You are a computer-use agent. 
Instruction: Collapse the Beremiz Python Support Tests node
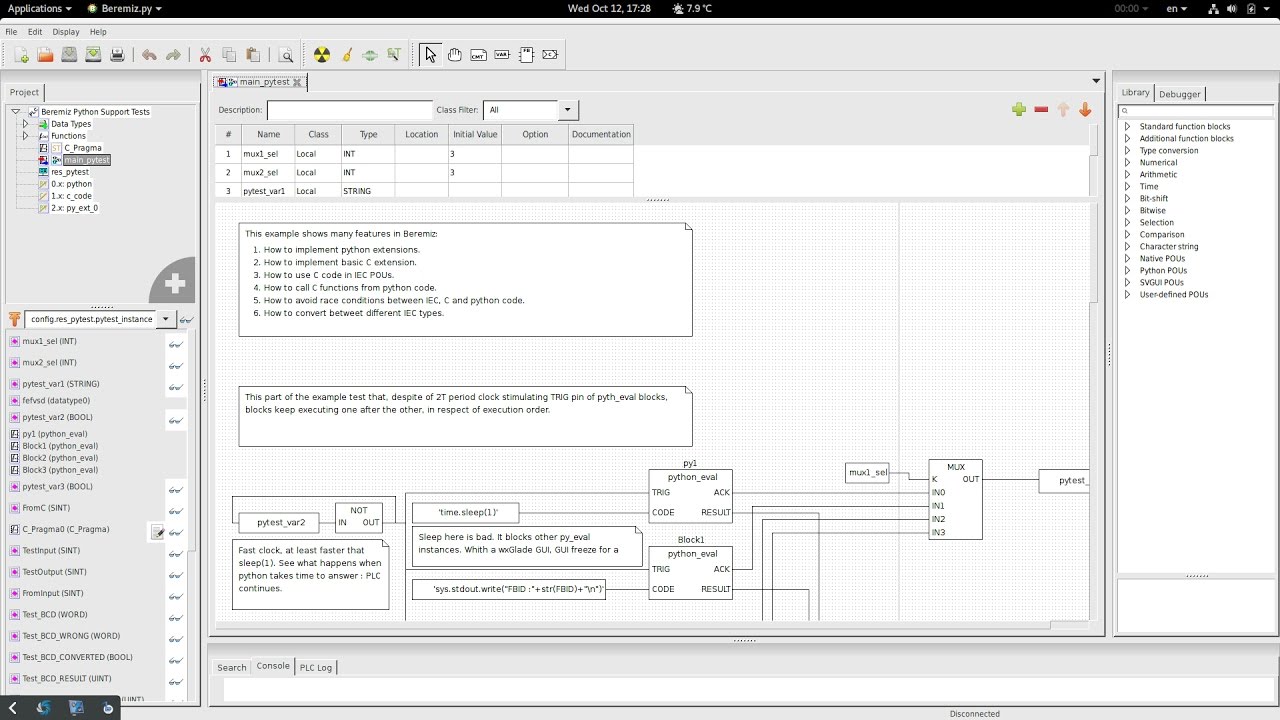pyautogui.click(x=16, y=112)
